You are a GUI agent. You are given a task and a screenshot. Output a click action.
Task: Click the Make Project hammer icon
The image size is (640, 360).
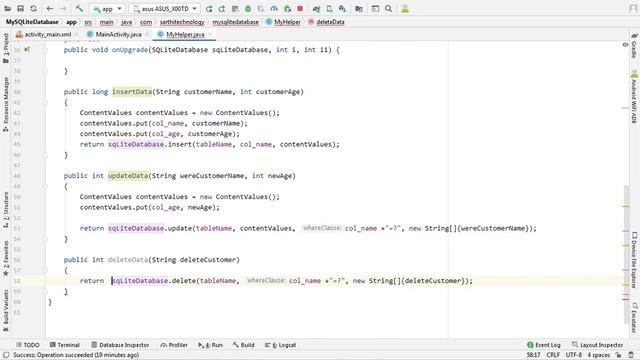click(79, 9)
